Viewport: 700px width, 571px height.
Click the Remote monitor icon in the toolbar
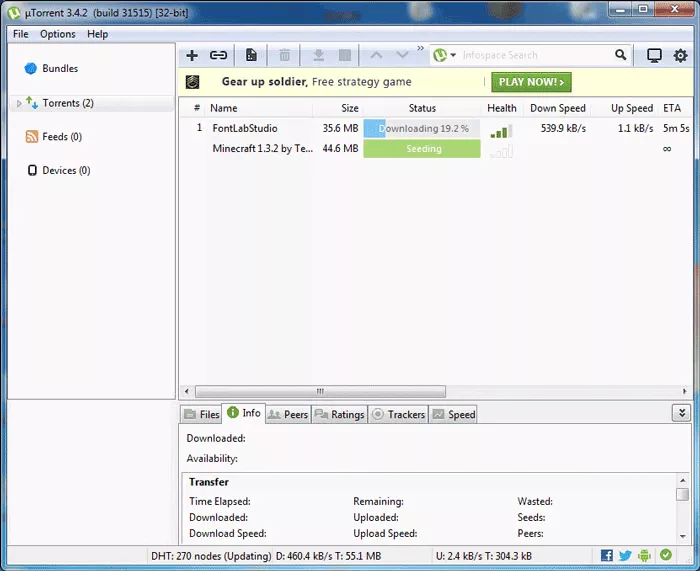654,55
